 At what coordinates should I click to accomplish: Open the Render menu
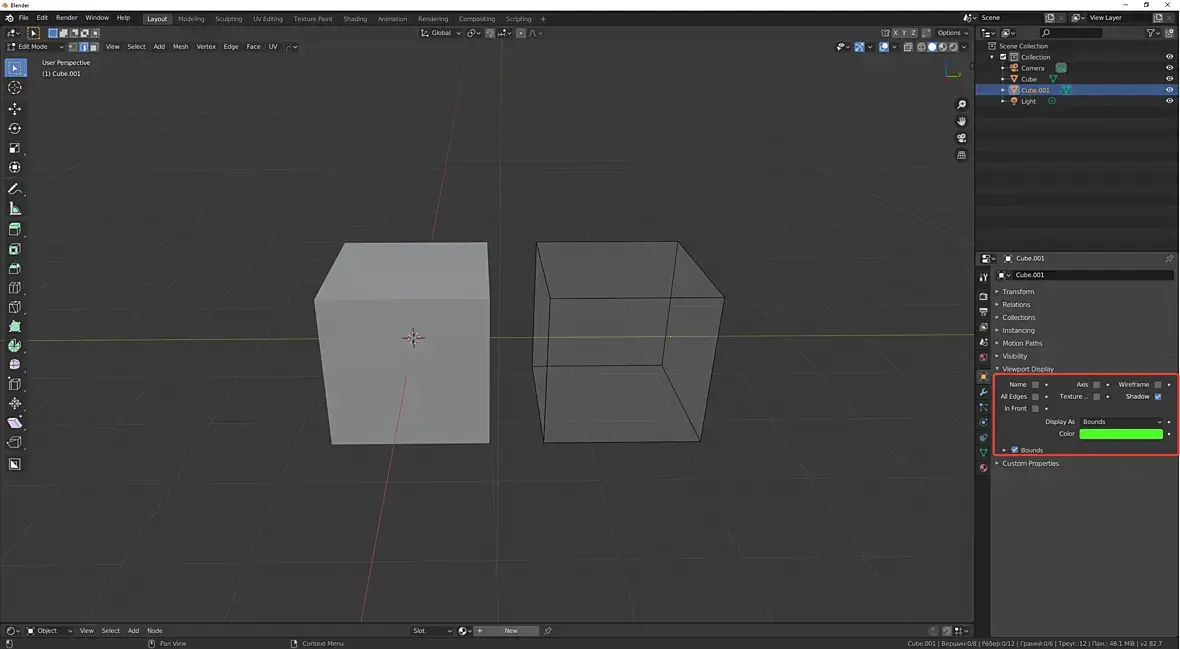click(67, 18)
